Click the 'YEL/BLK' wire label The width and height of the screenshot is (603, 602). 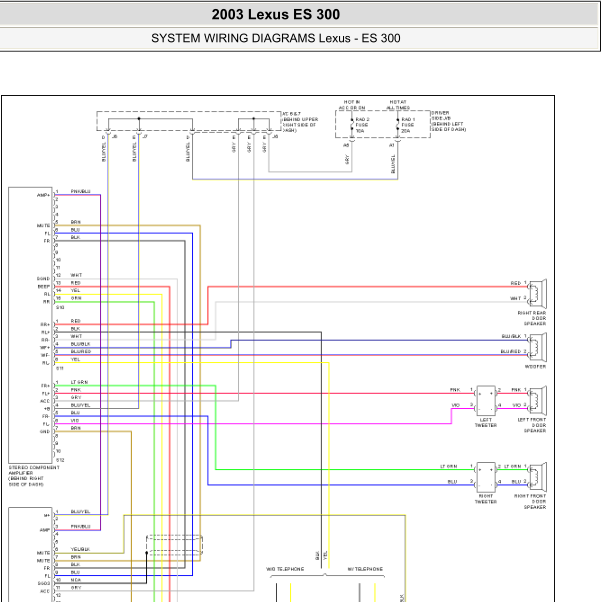[x=80, y=549]
